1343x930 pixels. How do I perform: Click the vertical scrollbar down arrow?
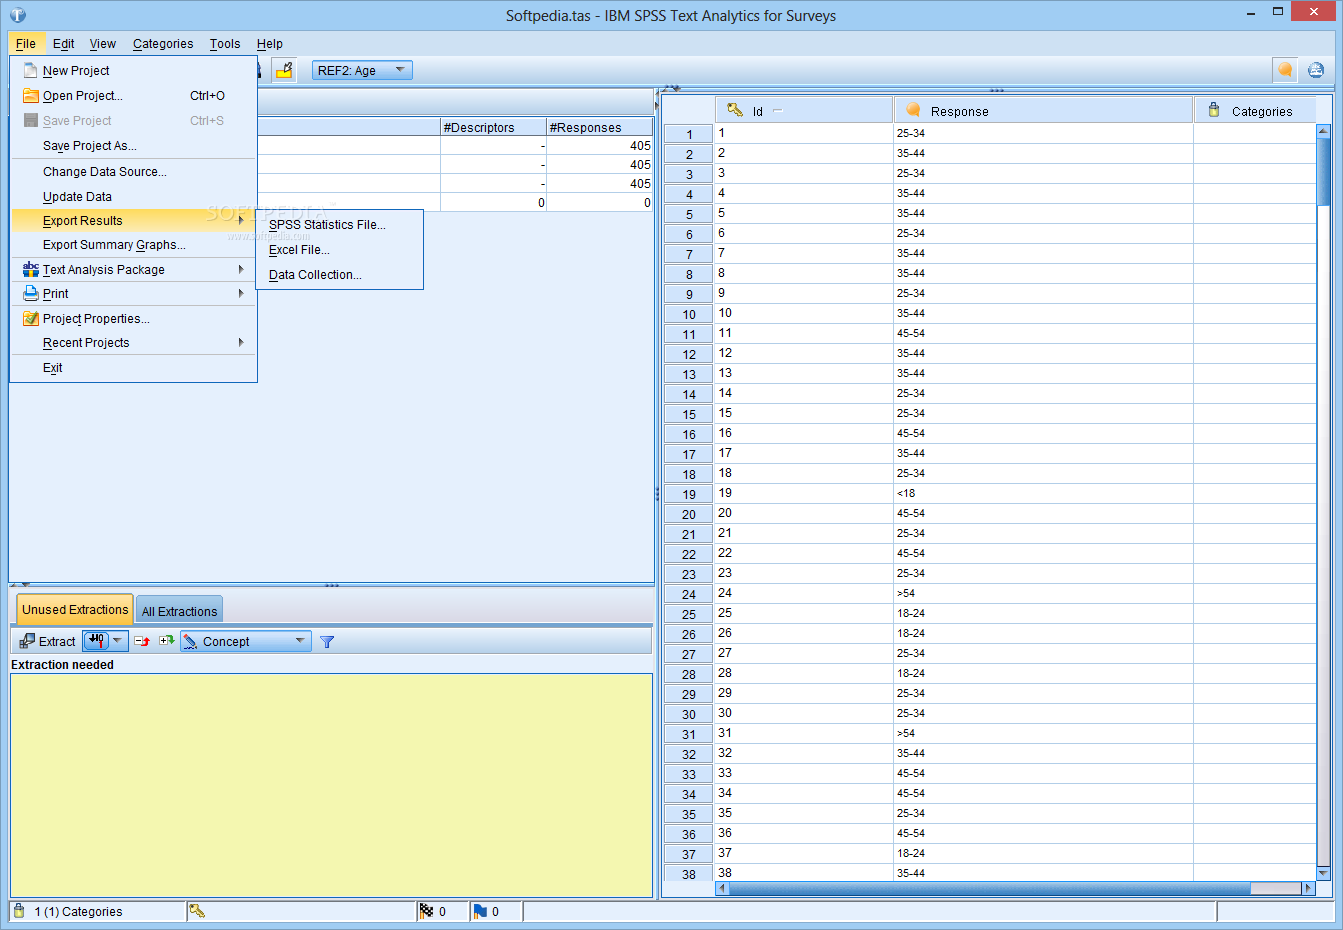pos(1323,873)
